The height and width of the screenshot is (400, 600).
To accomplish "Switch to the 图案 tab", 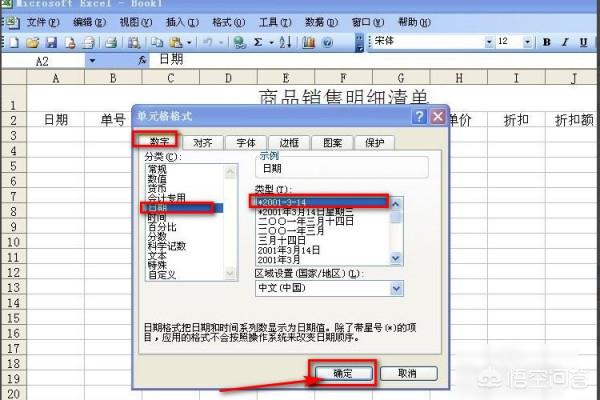I will 332,142.
